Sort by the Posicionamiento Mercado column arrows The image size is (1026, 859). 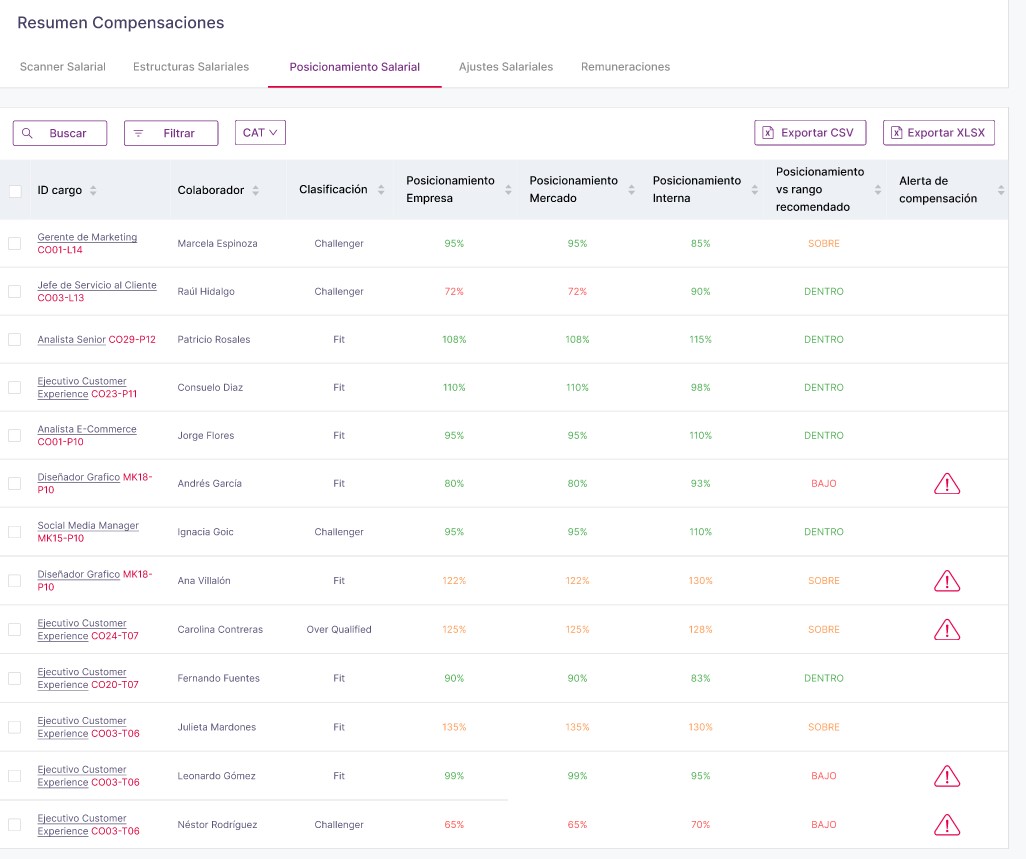coord(632,190)
